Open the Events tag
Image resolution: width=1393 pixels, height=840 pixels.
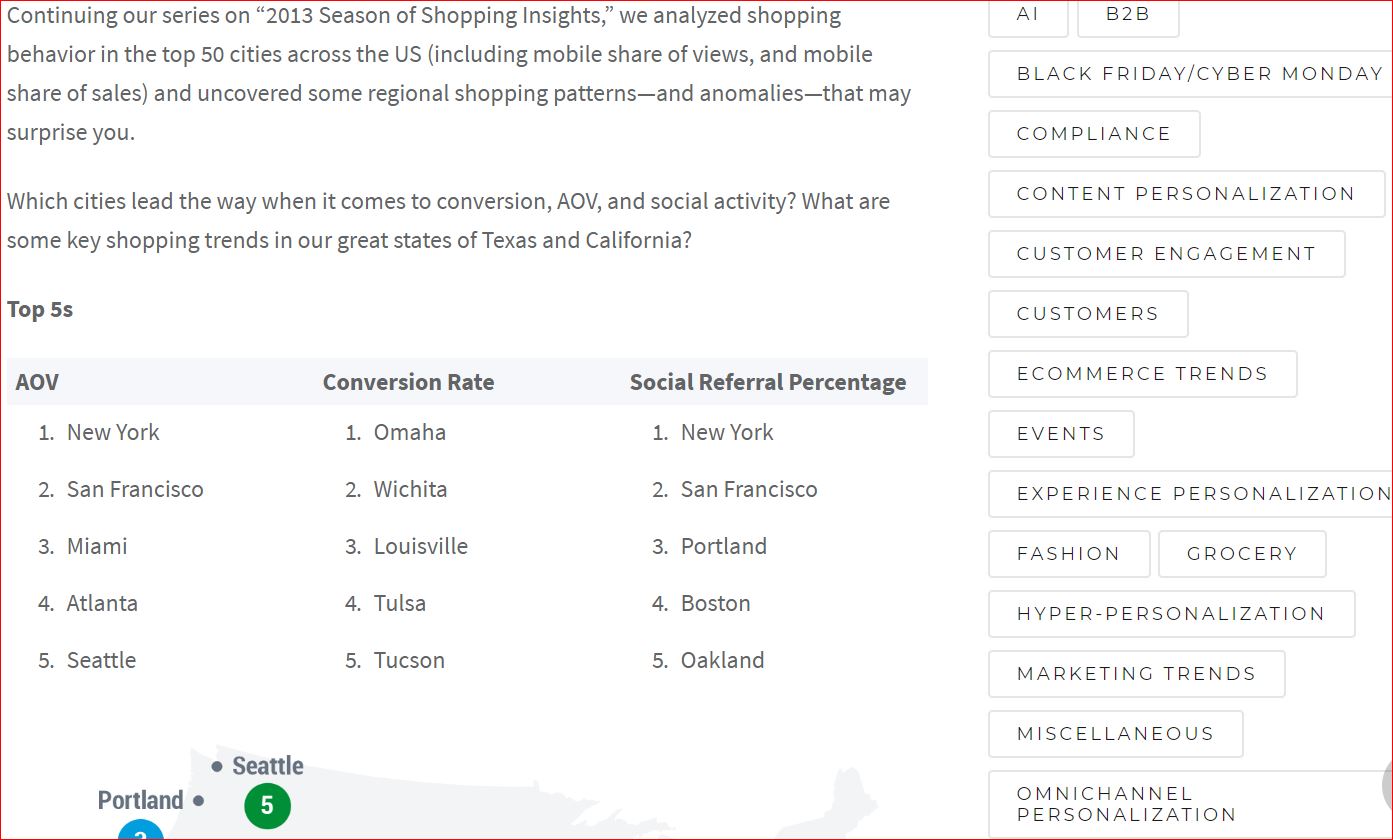click(x=1061, y=434)
